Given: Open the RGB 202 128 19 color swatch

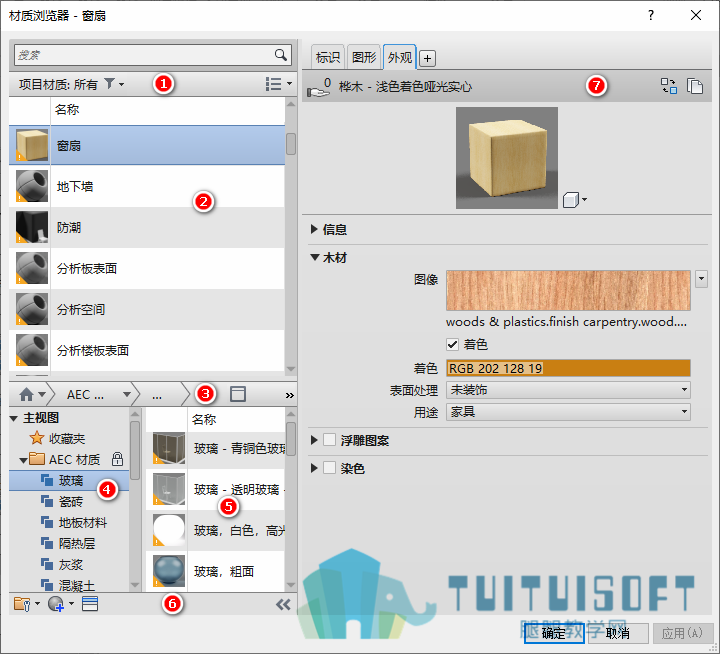Looking at the screenshot, I should click(x=568, y=368).
